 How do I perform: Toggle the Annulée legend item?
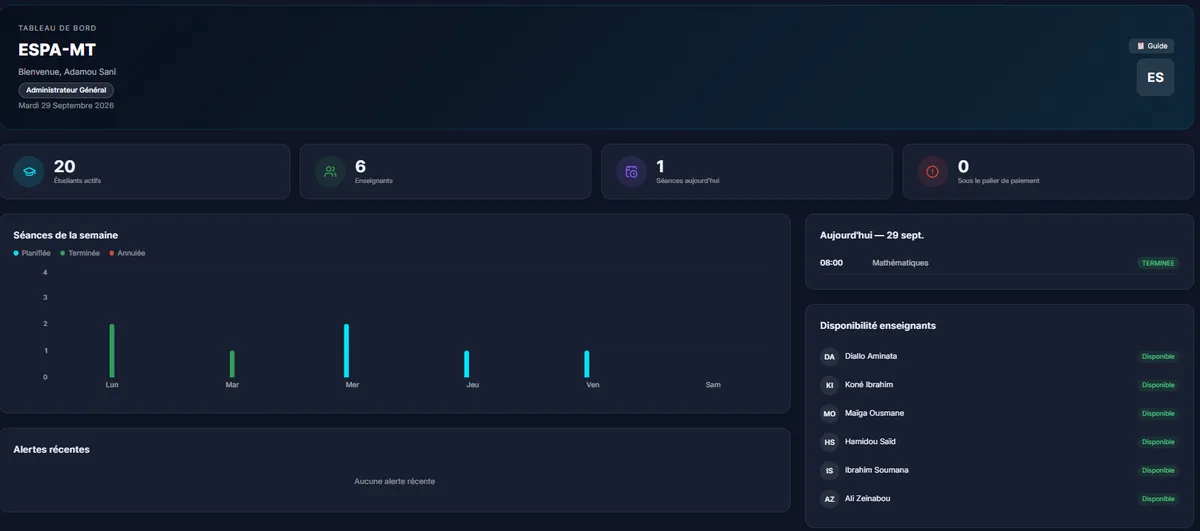127,253
